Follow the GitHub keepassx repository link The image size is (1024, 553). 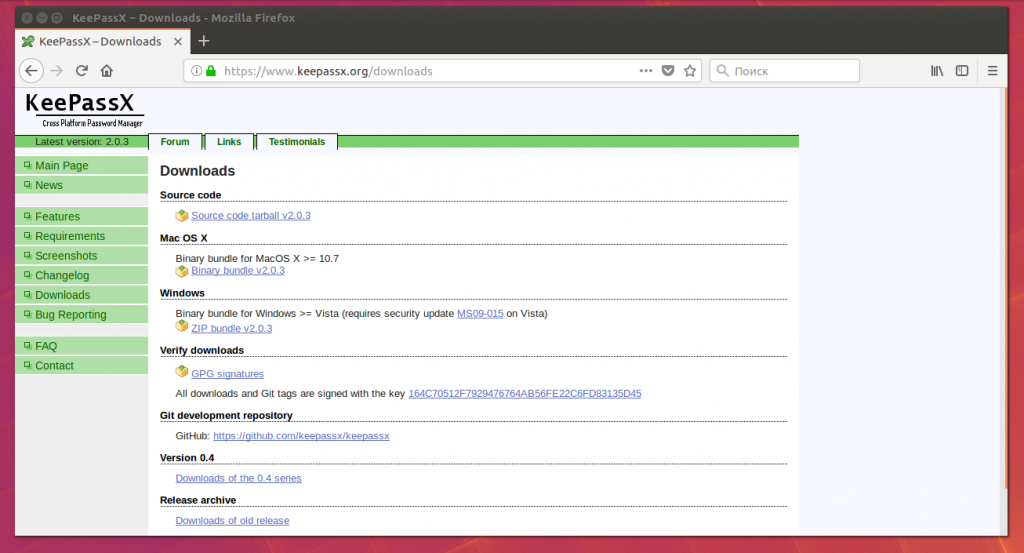tap(301, 436)
